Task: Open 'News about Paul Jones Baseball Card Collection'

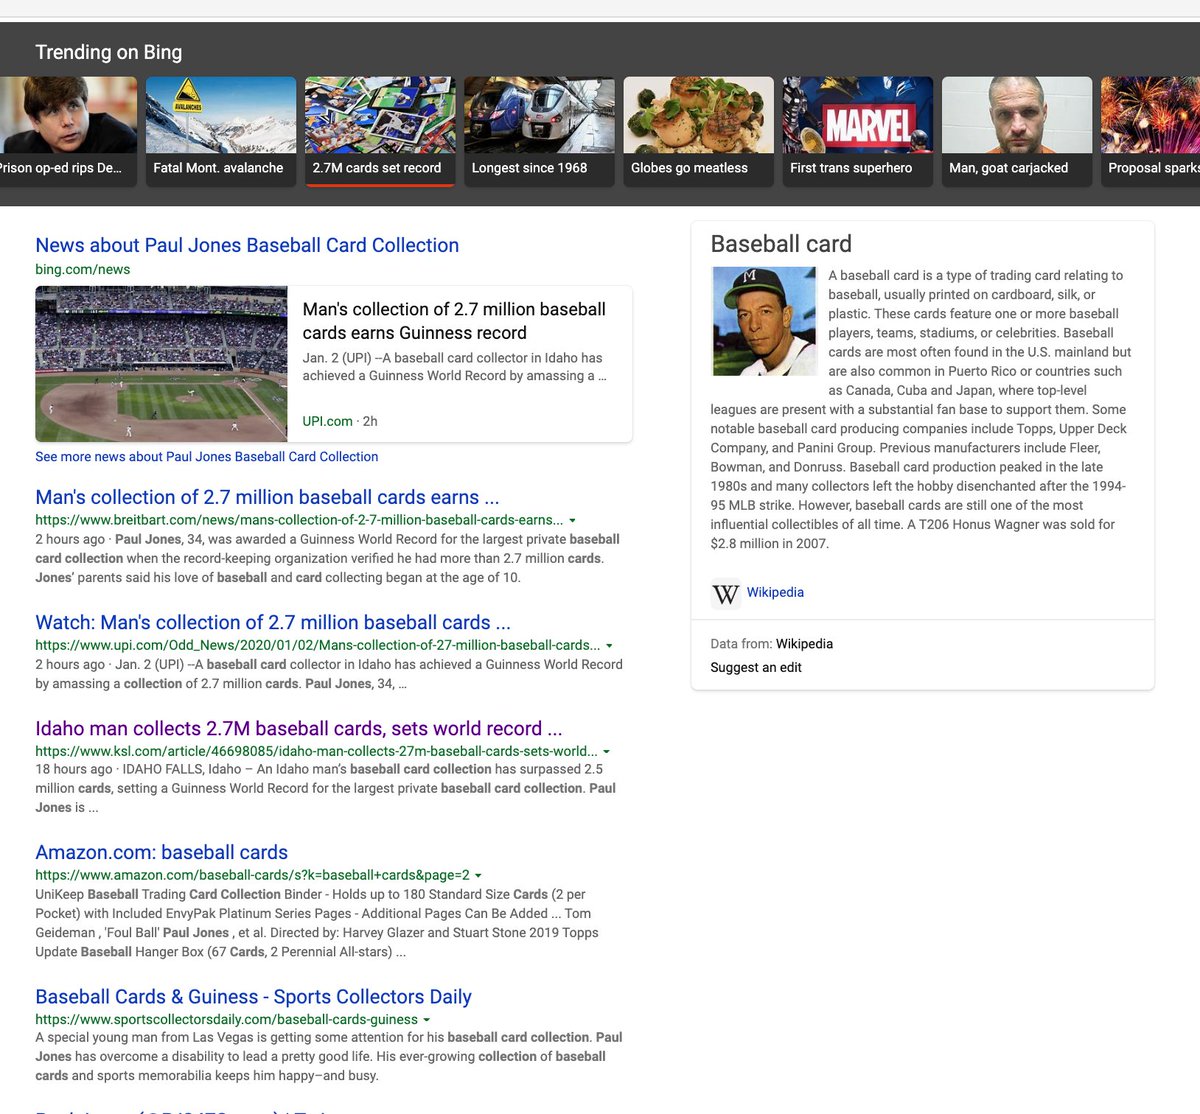Action: coord(247,245)
